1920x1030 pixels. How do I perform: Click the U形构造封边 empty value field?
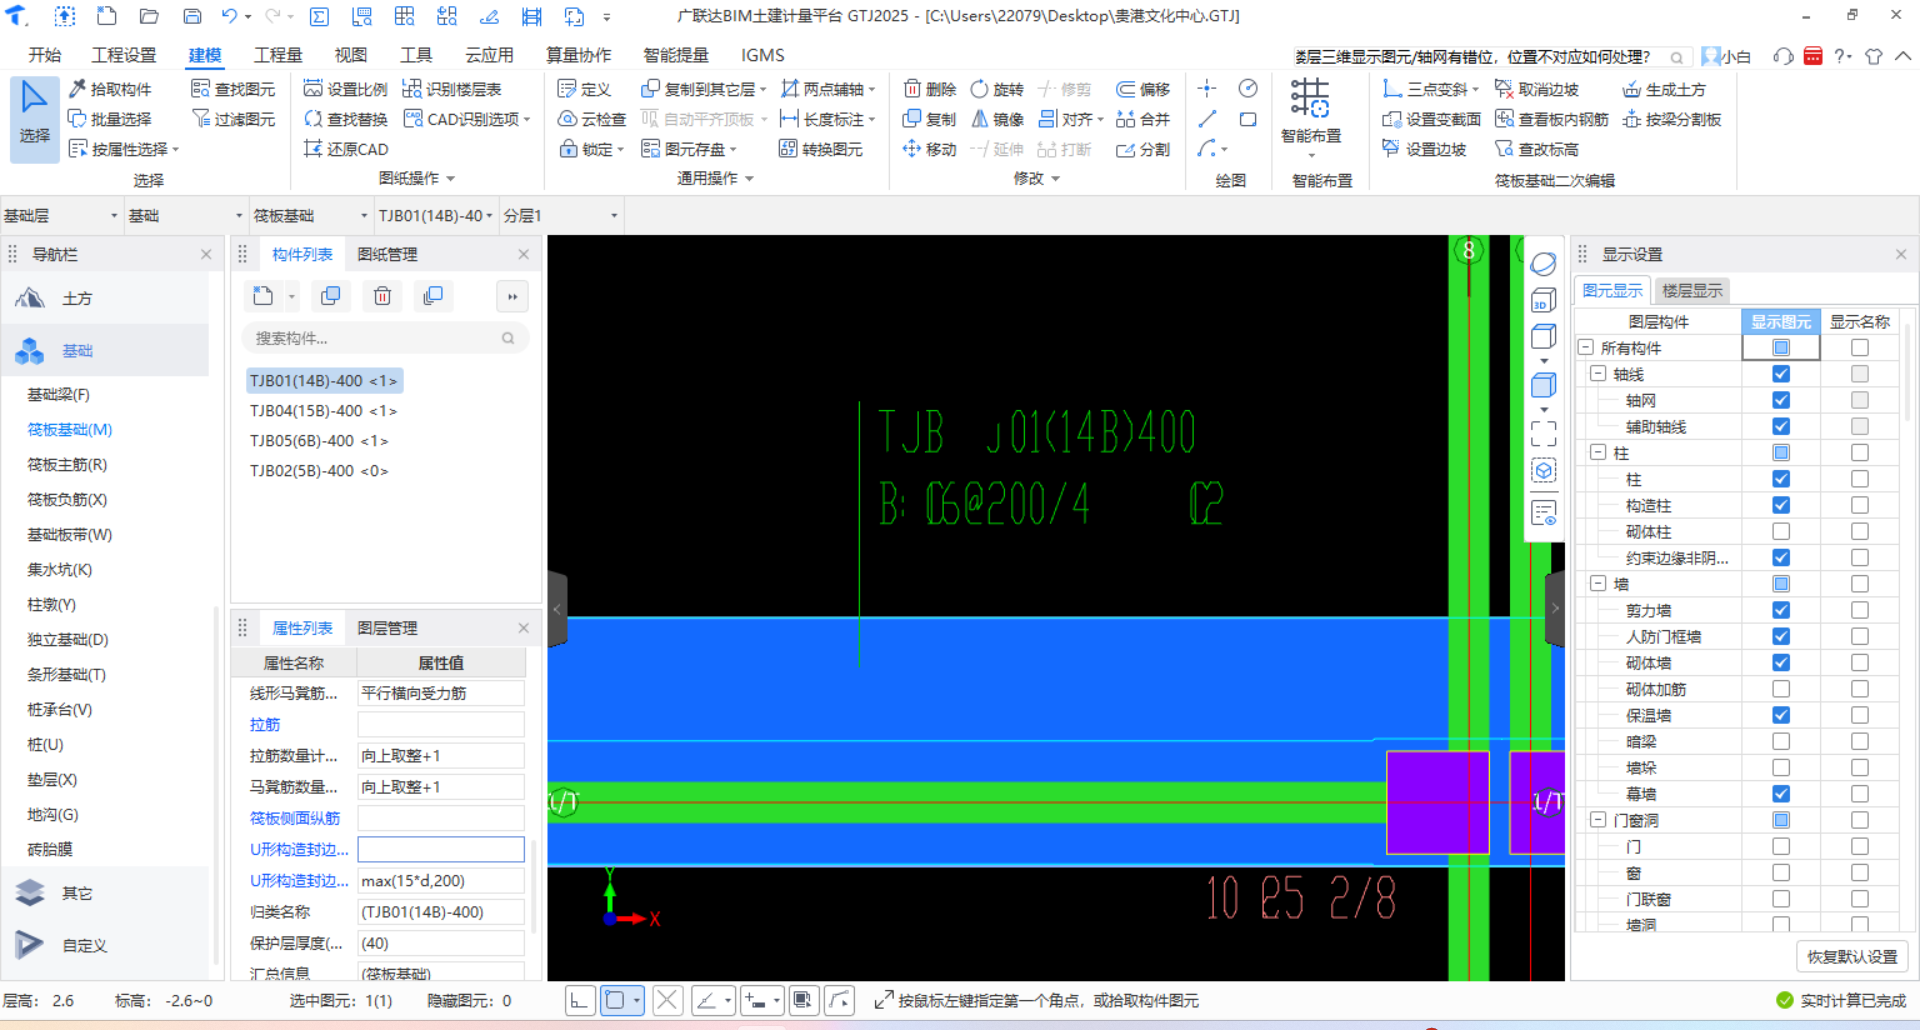(441, 850)
